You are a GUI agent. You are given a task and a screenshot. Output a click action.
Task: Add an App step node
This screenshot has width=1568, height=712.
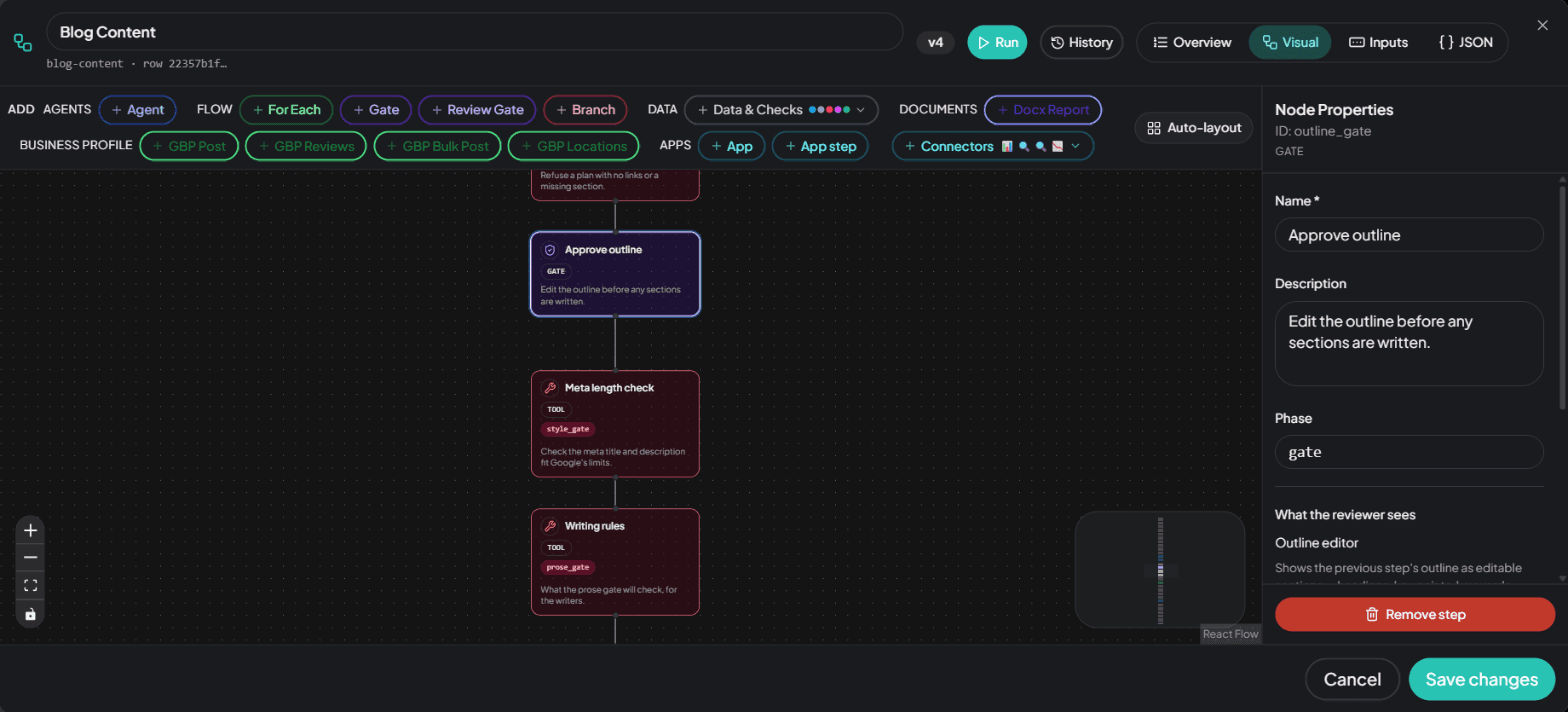click(x=820, y=146)
